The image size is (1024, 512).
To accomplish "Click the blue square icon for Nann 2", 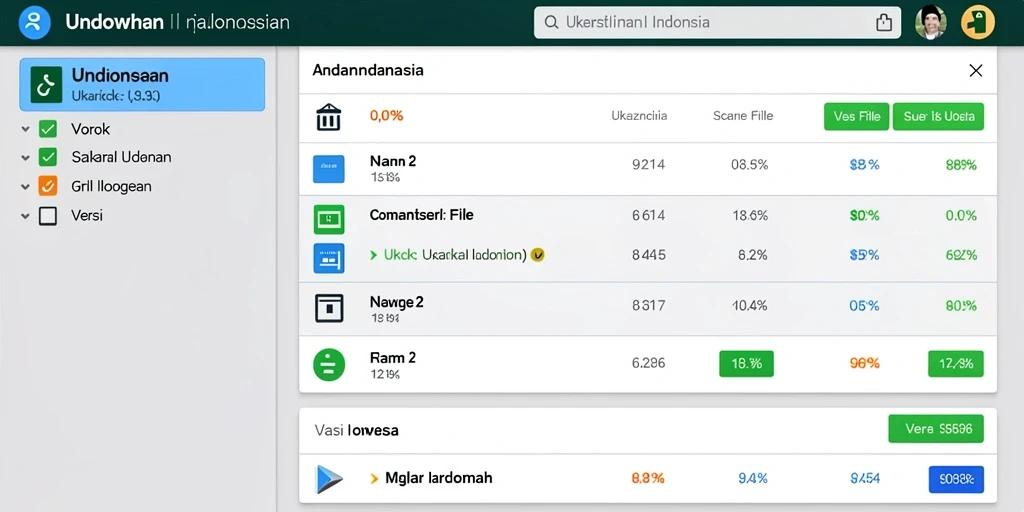I will [328, 168].
